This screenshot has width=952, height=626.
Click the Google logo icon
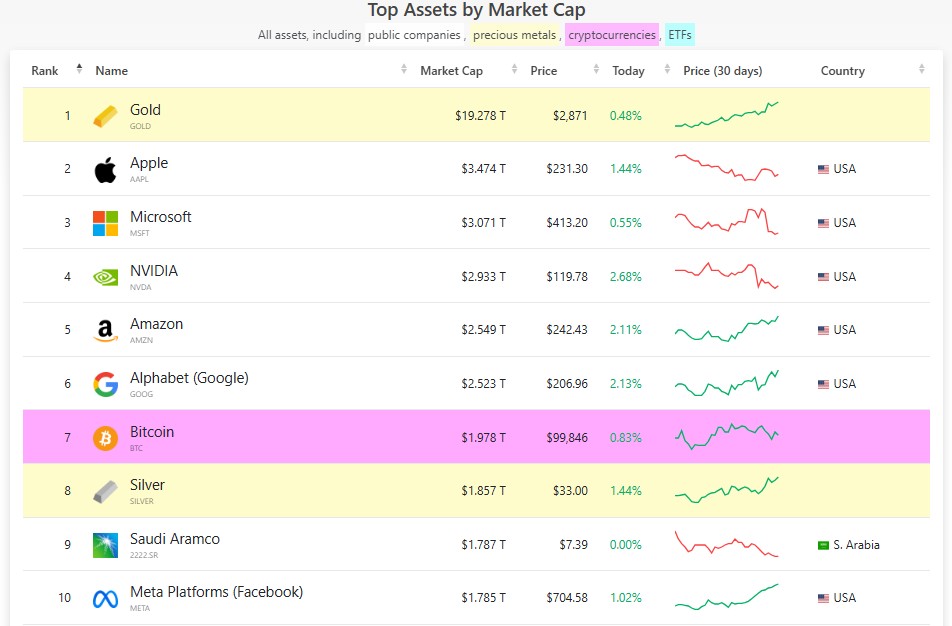(x=105, y=384)
